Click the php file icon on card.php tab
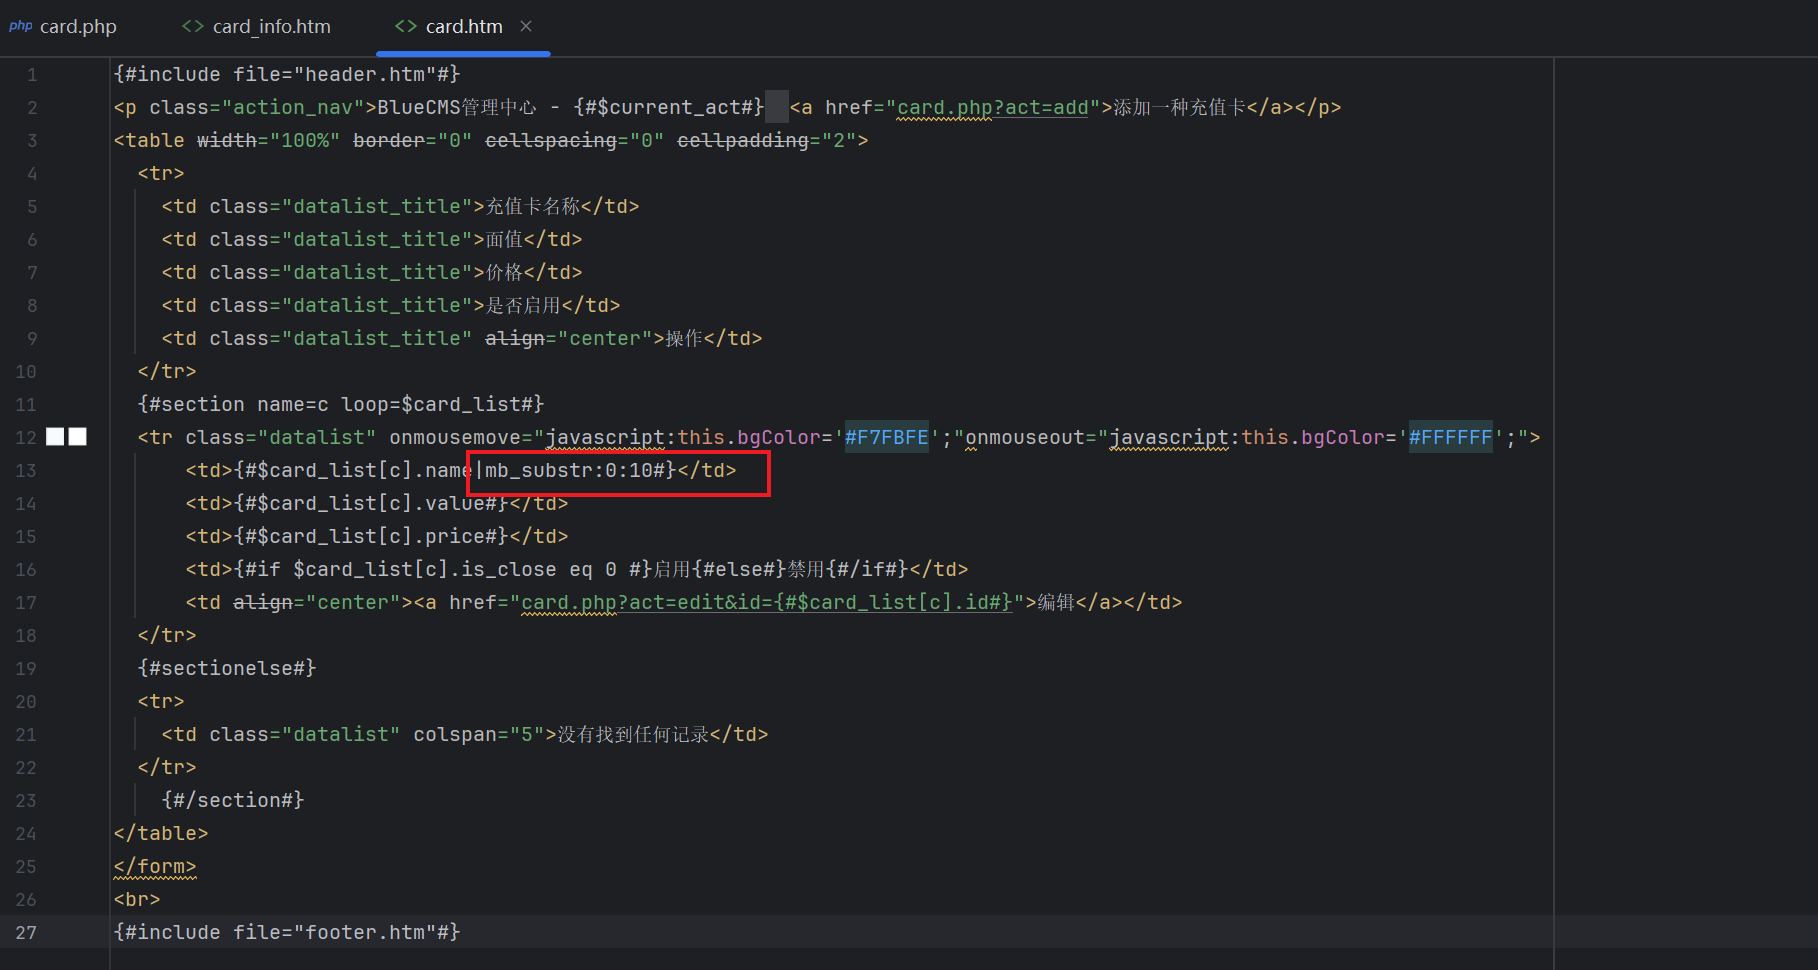This screenshot has width=1818, height=970. click(20, 26)
